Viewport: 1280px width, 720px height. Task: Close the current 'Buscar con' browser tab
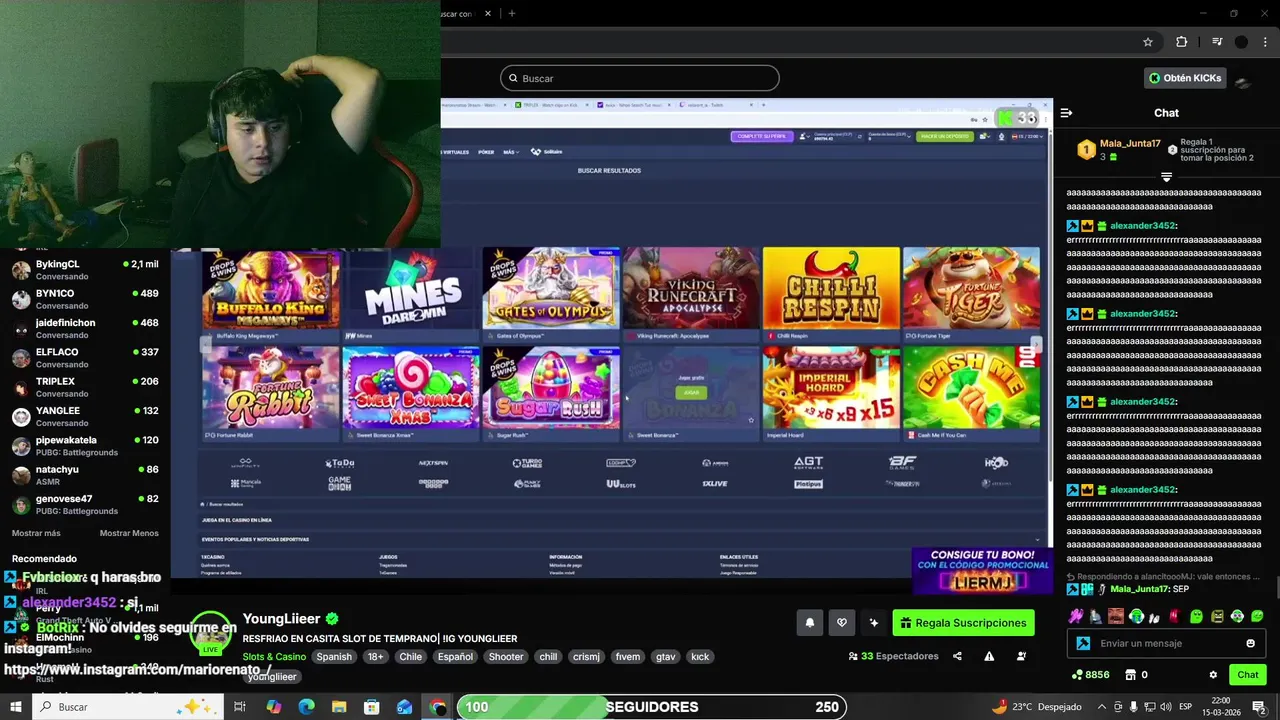coord(488,13)
